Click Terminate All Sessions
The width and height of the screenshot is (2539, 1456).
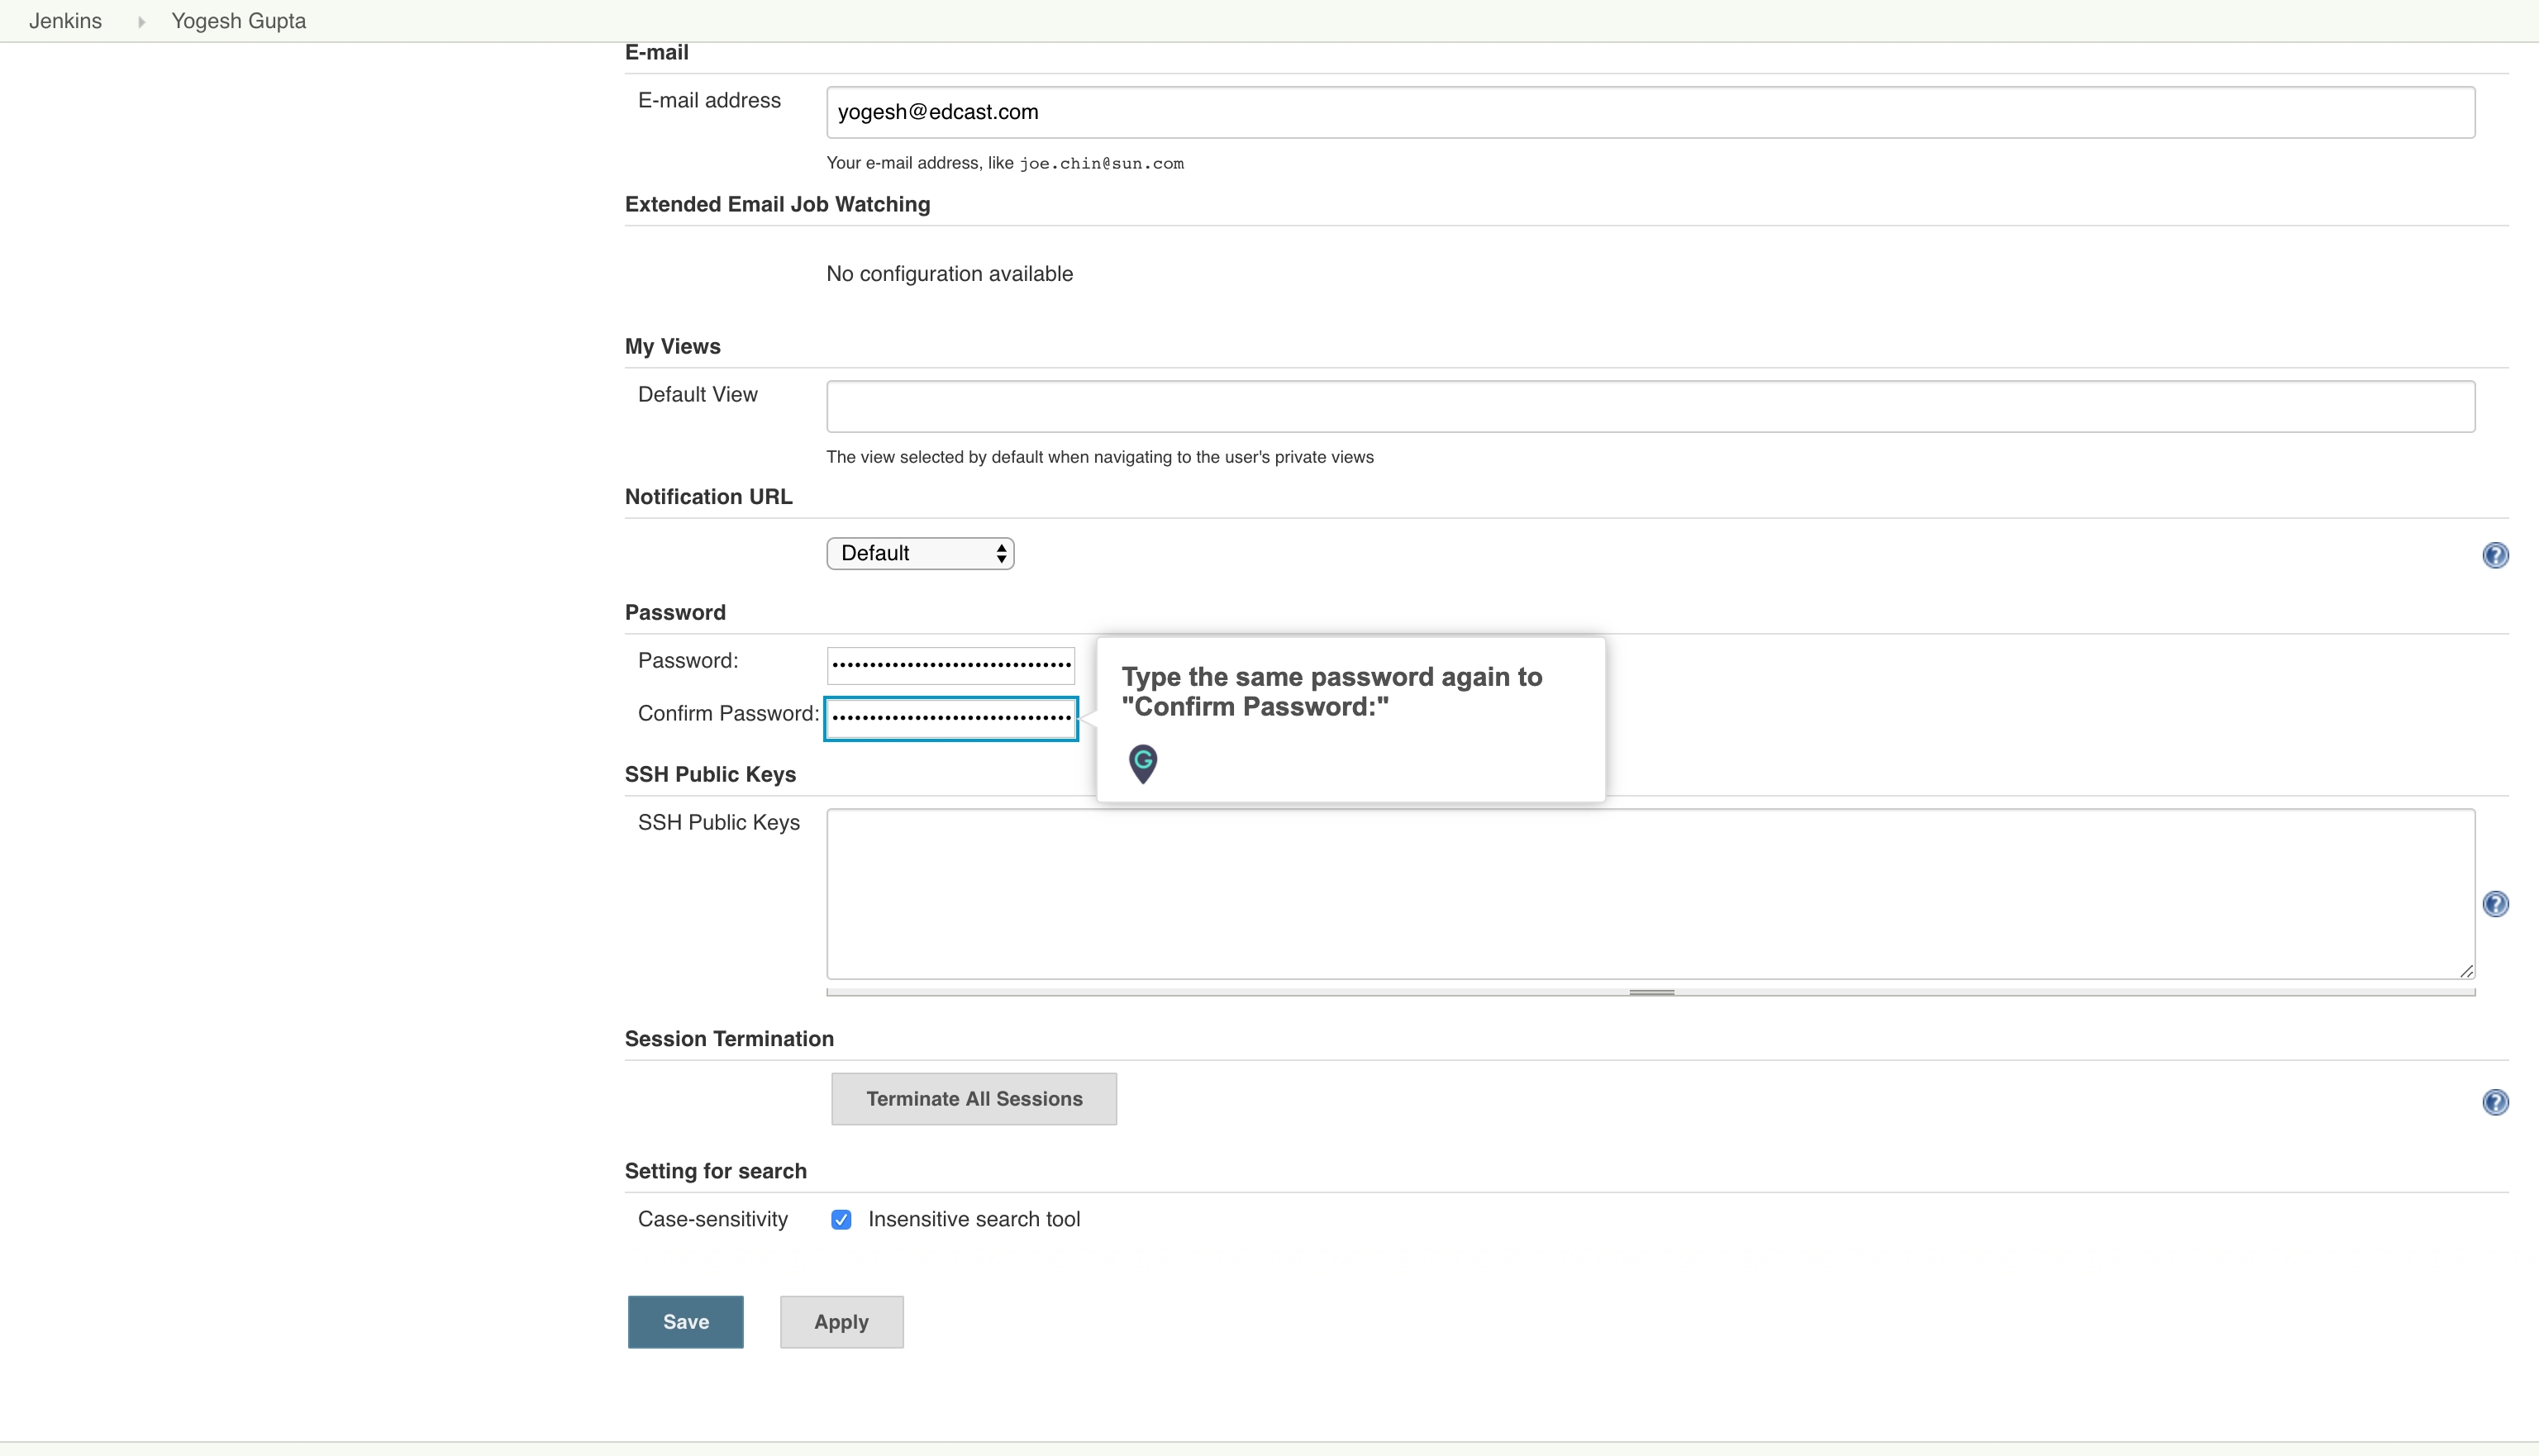click(973, 1098)
